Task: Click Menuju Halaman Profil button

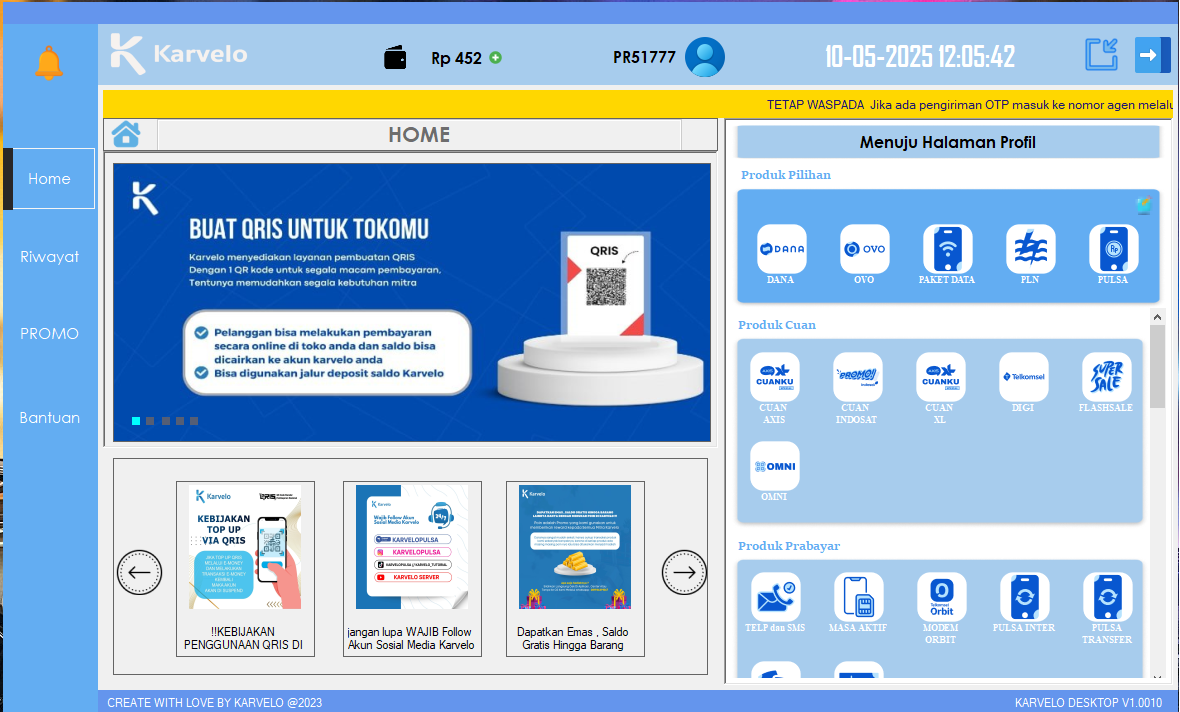Action: pyautogui.click(x=948, y=142)
